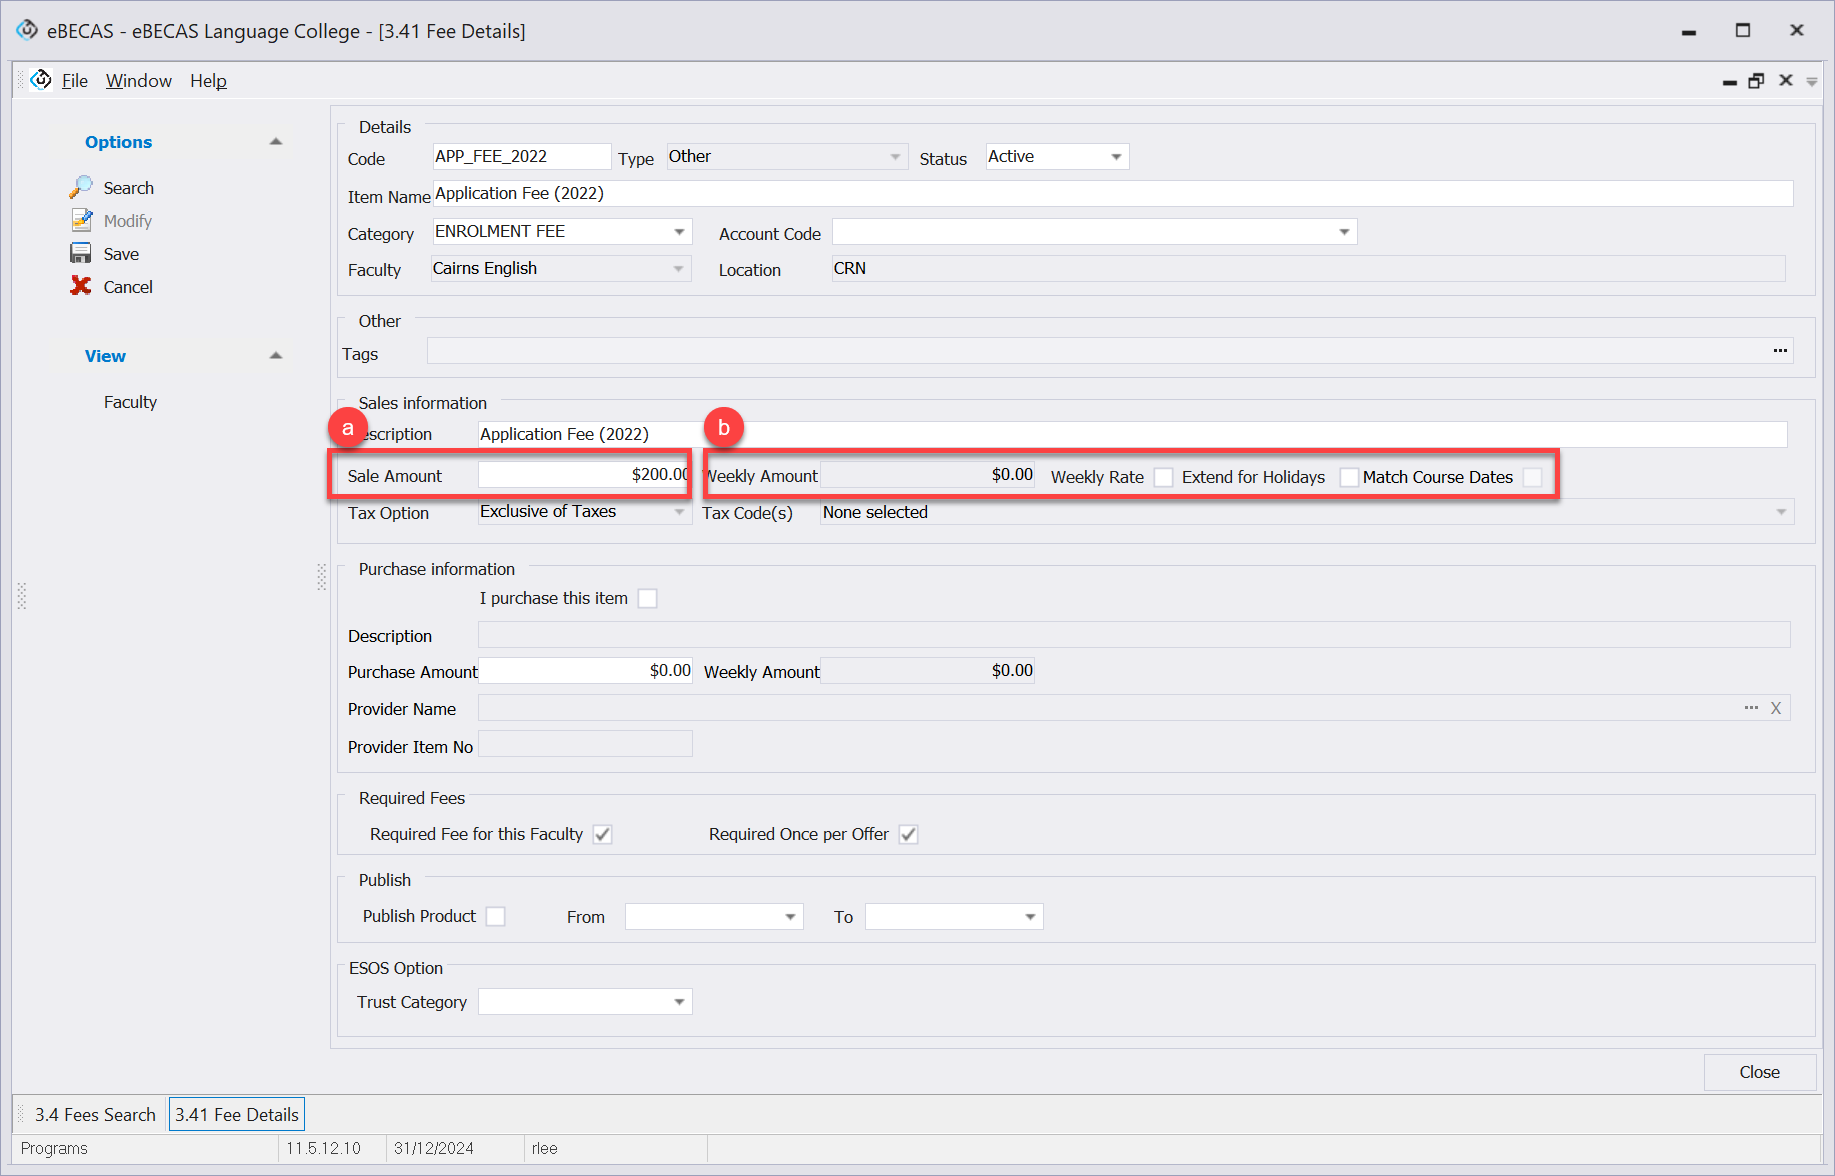
Task: Click the Close button
Action: 1759,1072
